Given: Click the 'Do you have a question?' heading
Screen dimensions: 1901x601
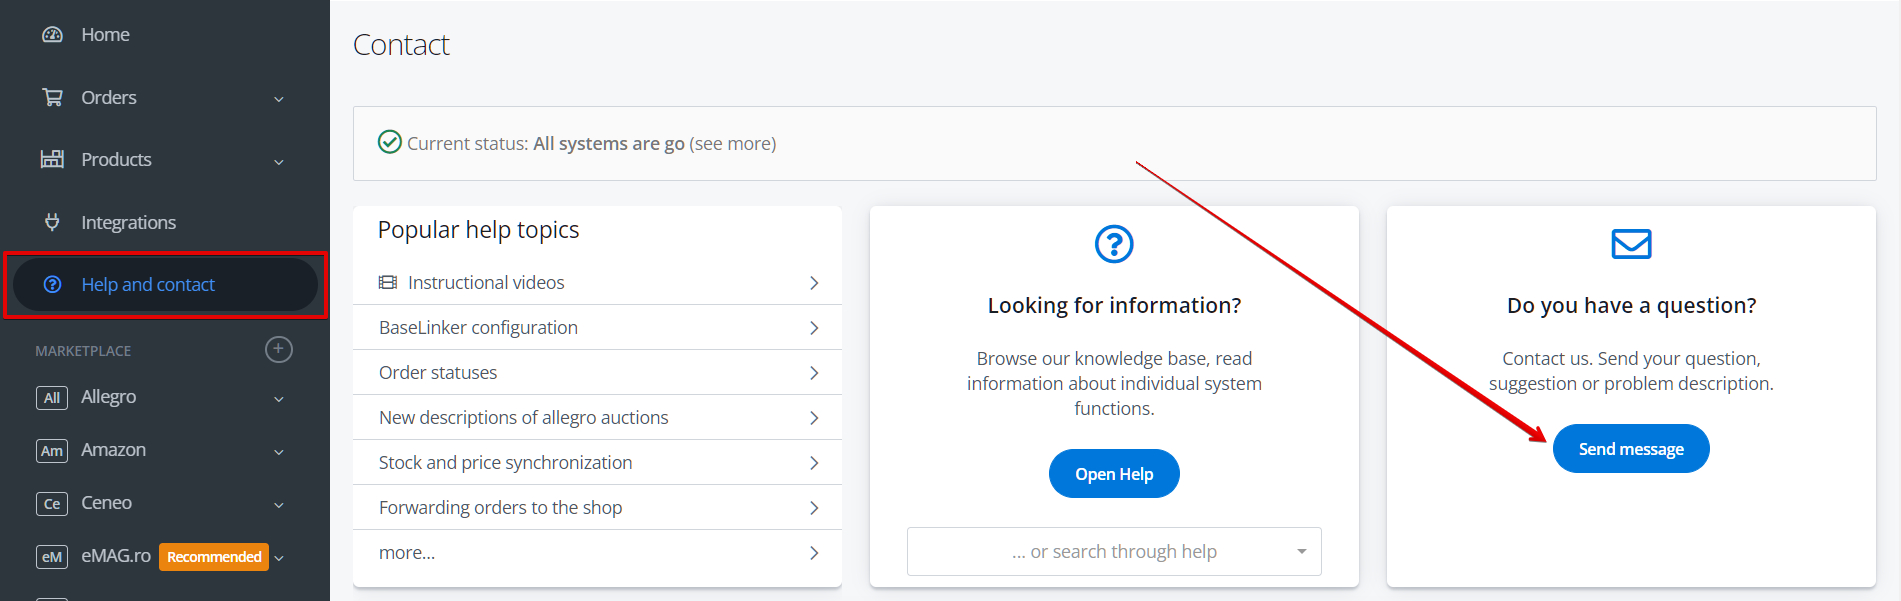Looking at the screenshot, I should pyautogui.click(x=1631, y=306).
